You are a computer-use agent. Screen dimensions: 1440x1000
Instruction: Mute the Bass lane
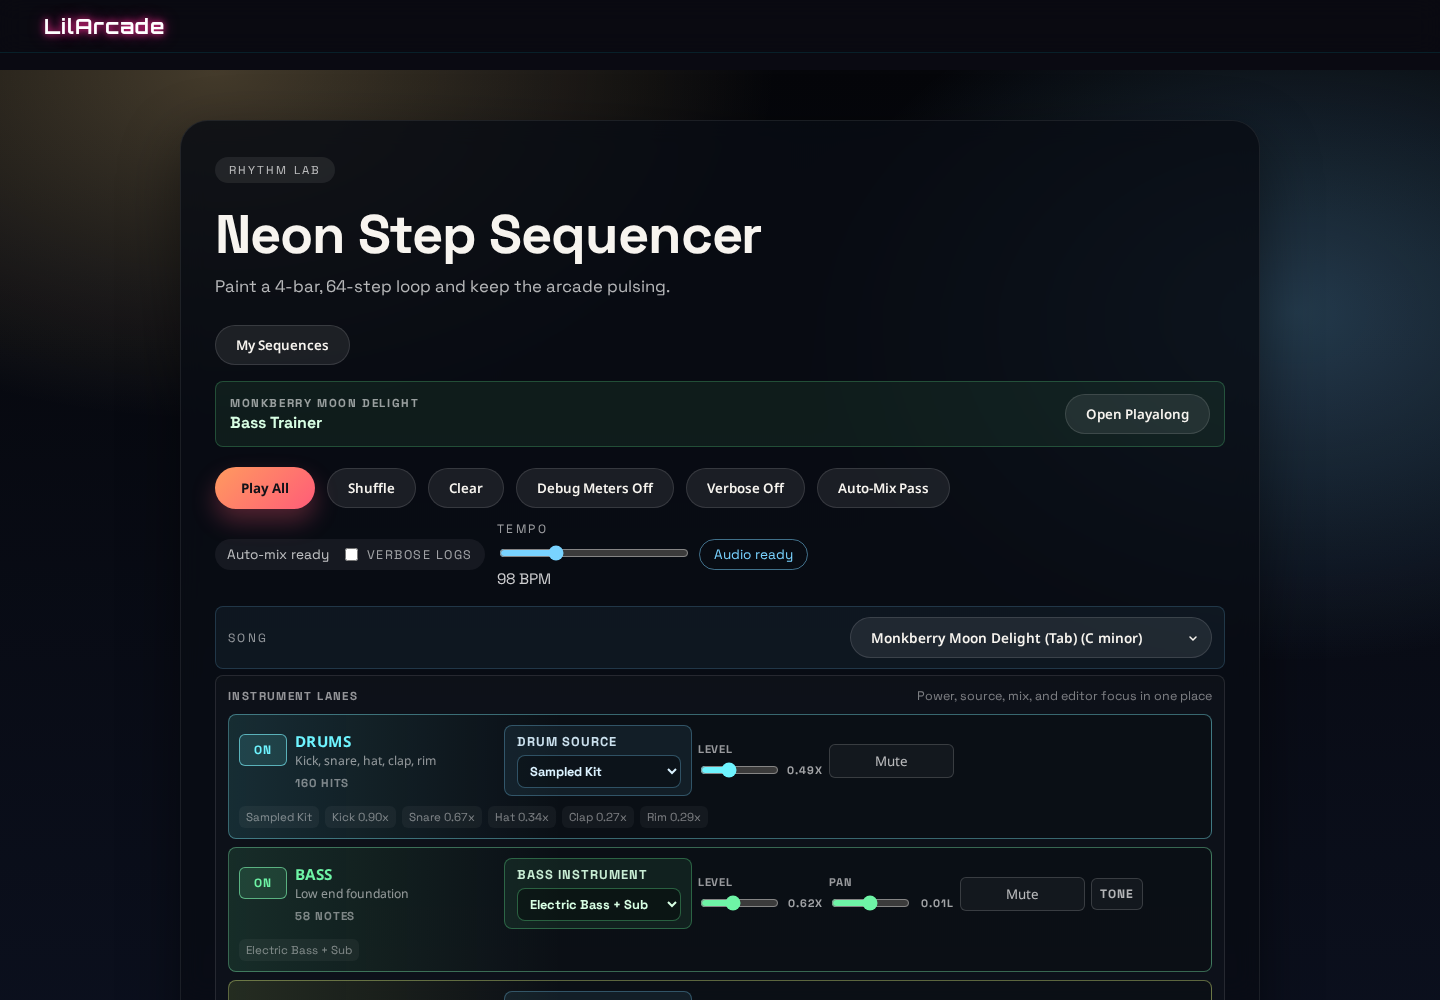click(x=1022, y=894)
